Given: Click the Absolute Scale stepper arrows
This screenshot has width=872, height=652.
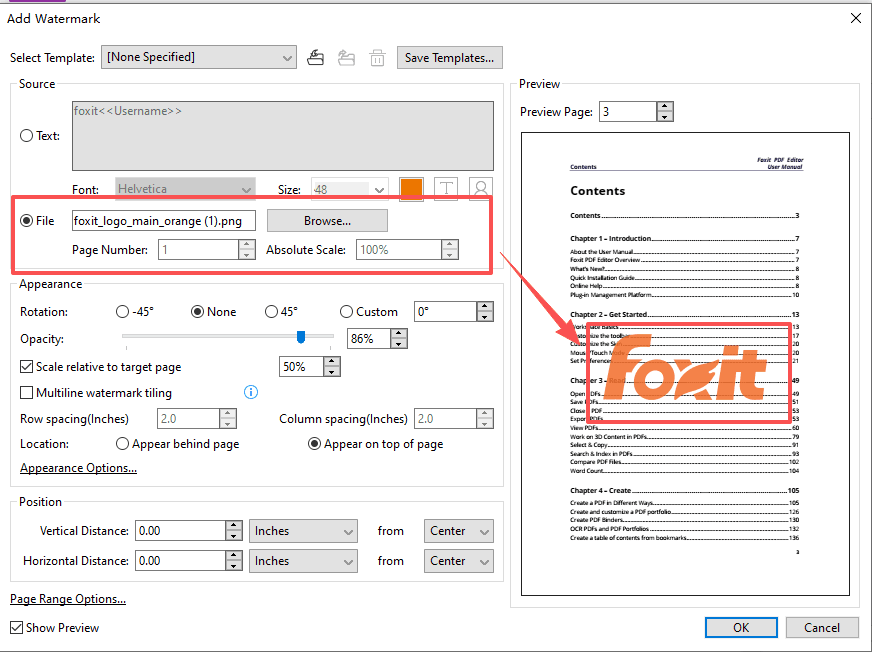Looking at the screenshot, I should pyautogui.click(x=450, y=250).
